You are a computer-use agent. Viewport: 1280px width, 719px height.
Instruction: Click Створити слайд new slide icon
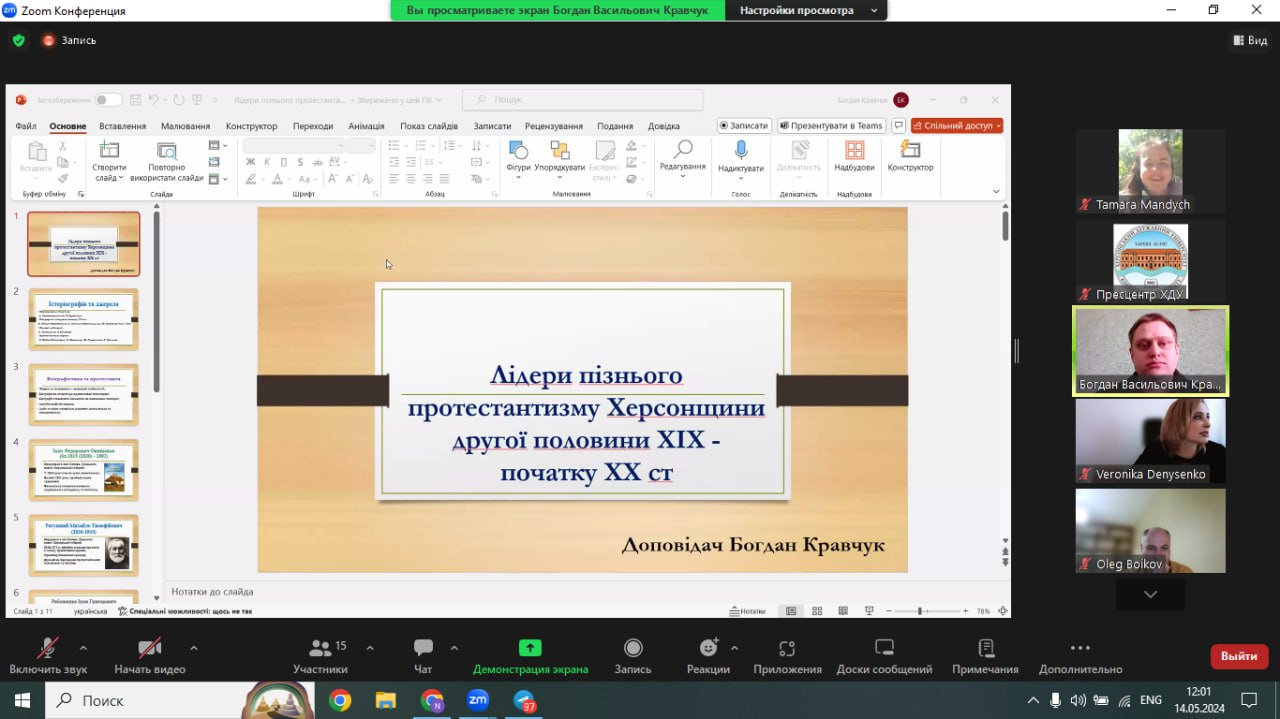[109, 150]
